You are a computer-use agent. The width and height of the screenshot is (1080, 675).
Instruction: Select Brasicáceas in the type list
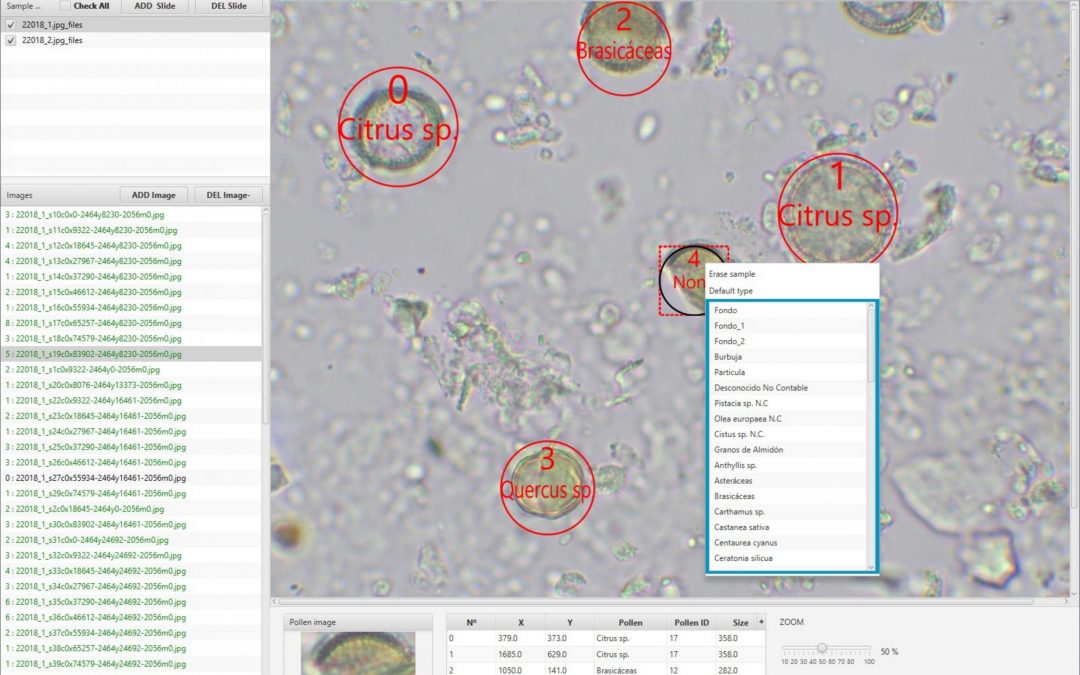(x=787, y=497)
